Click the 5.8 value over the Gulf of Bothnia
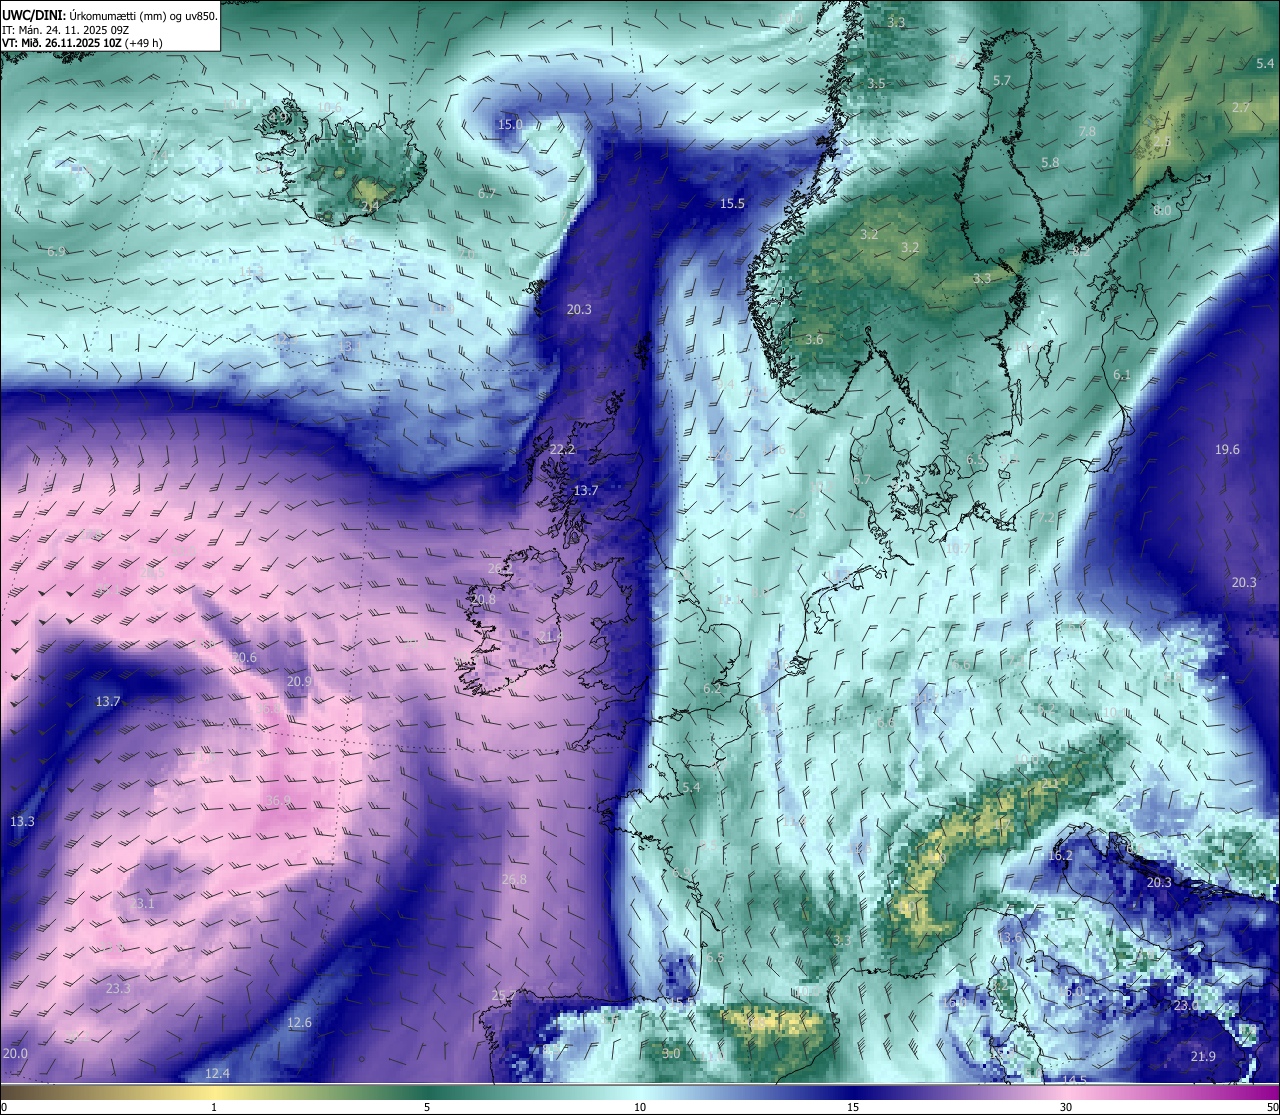1280x1115 pixels. pos(1050,162)
